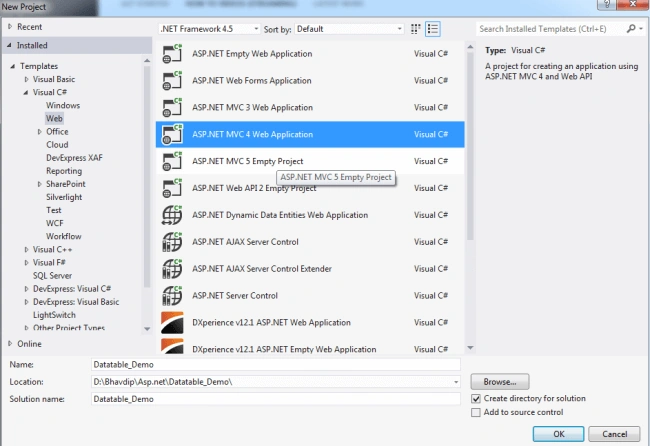Expand the SharePoint node
Screen dimensions: 650x446
[39, 184]
